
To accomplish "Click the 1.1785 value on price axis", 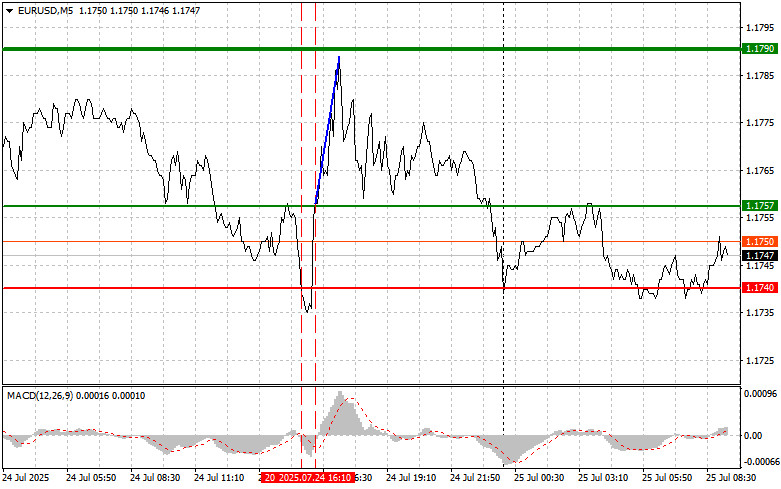I will pyautogui.click(x=759, y=75).
